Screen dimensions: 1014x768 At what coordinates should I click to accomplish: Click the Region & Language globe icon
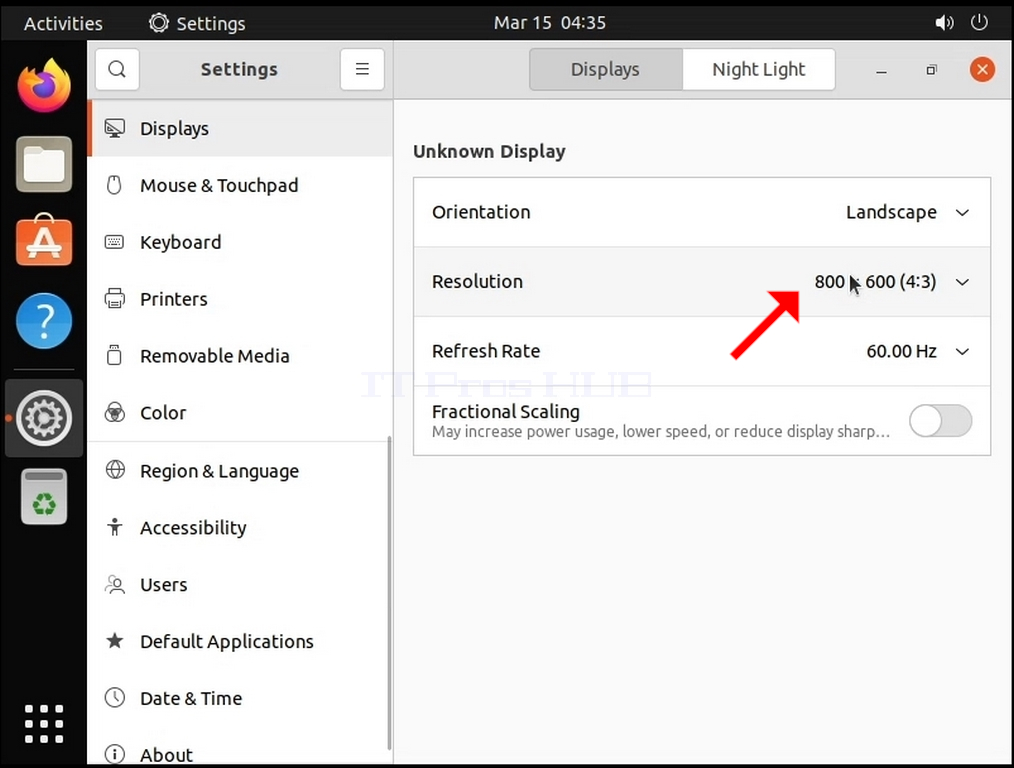115,470
